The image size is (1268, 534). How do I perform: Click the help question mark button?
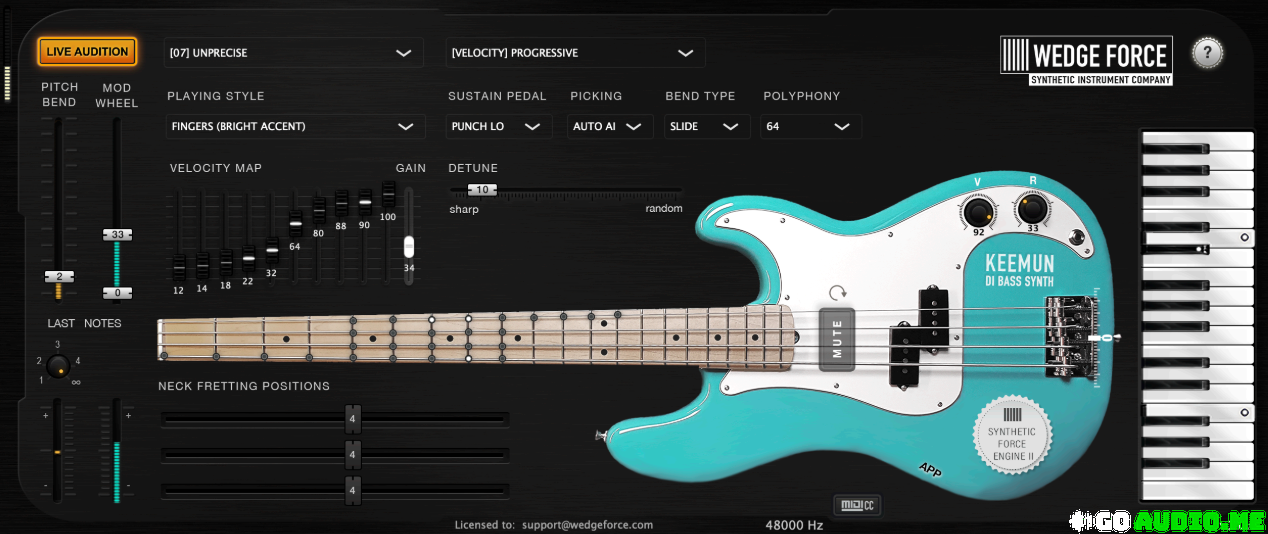click(x=1207, y=53)
